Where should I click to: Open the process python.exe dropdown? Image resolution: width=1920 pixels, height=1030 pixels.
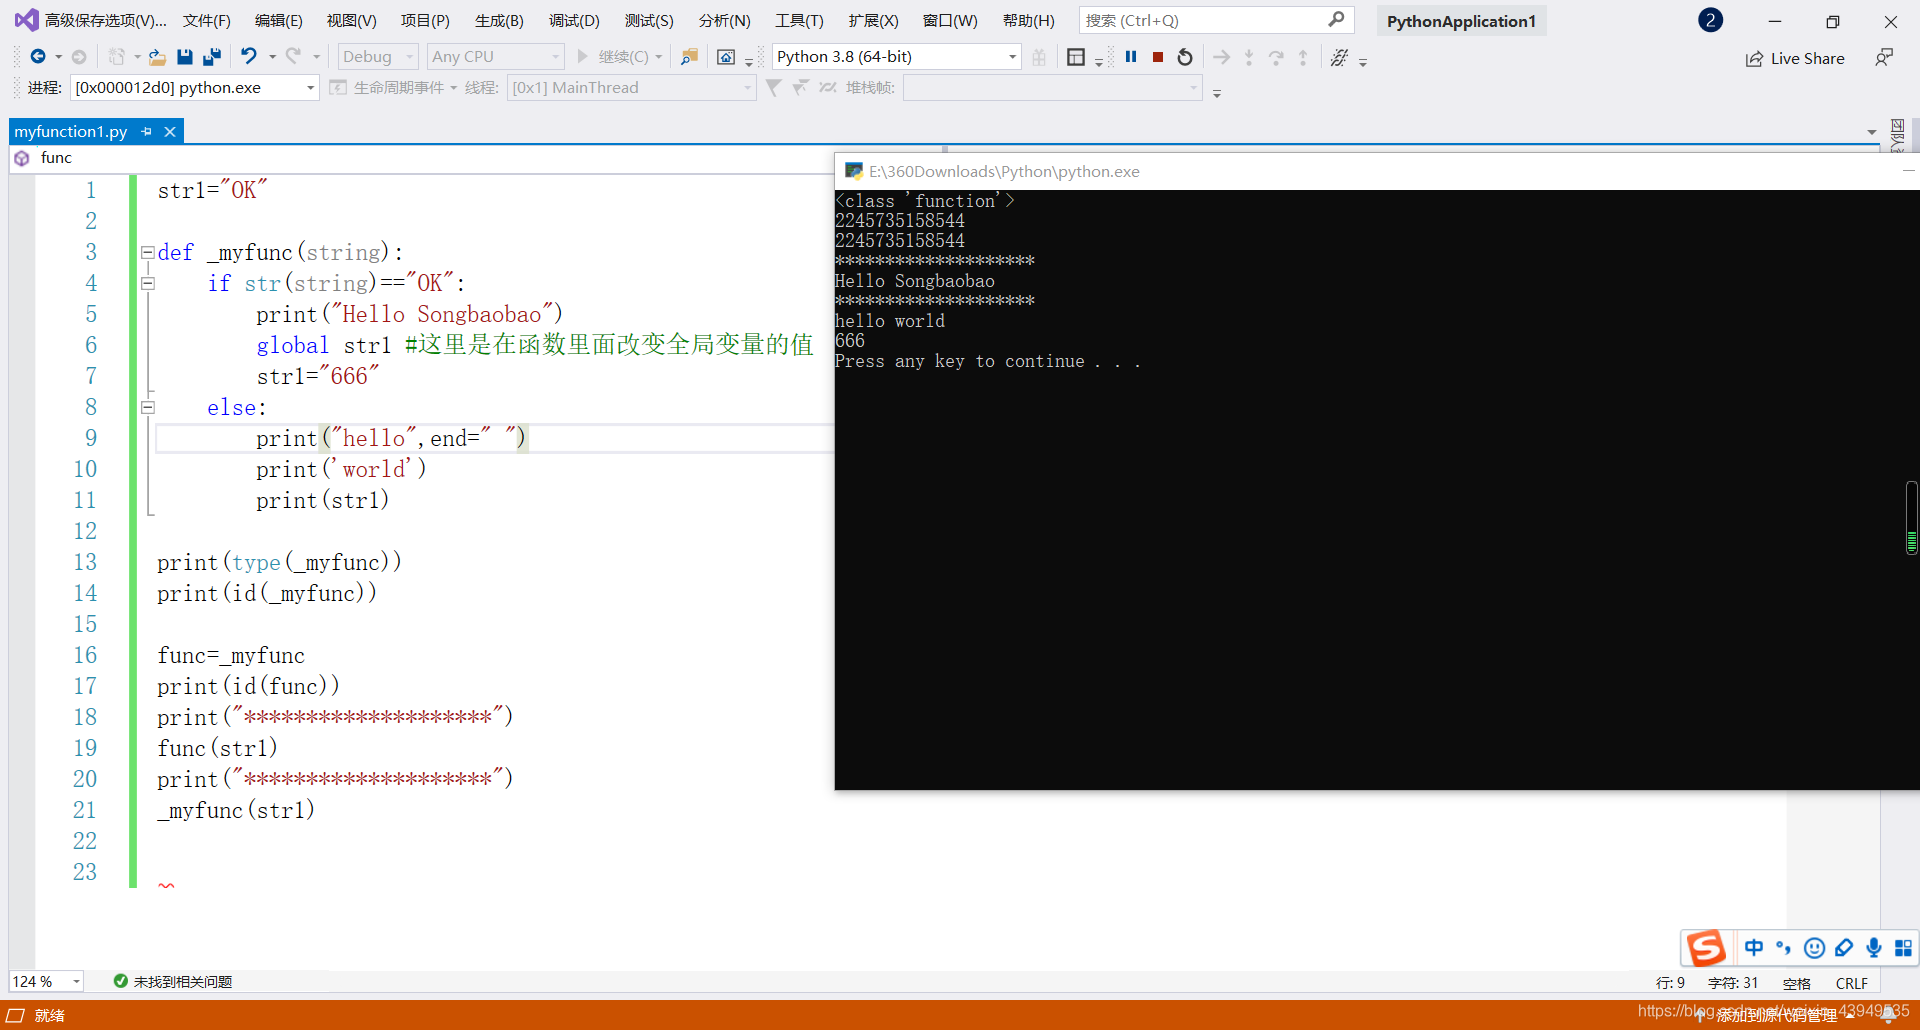click(195, 88)
